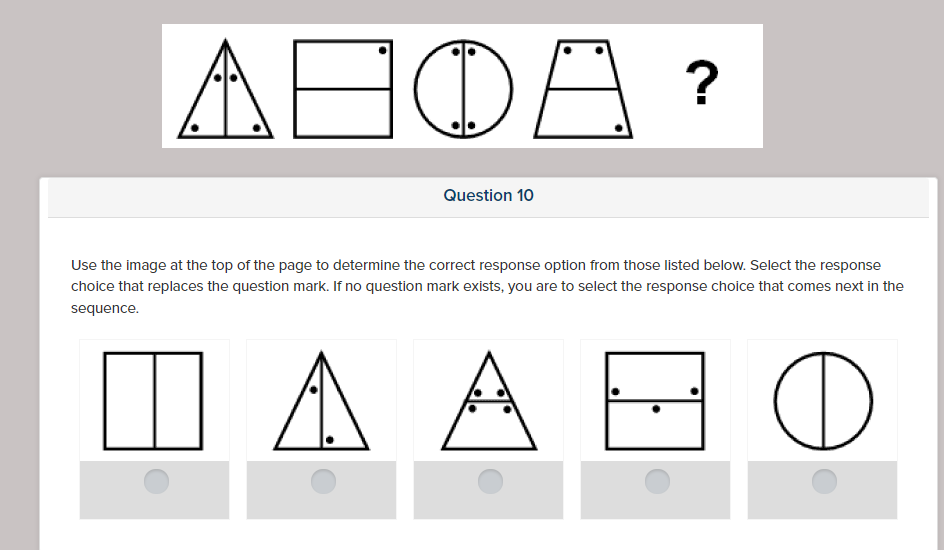
Task: Click the square figure in the sequence
Action: [x=342, y=89]
